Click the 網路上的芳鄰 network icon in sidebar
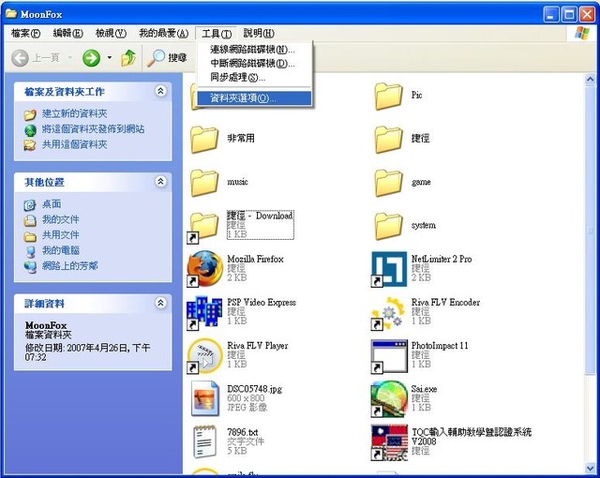Viewport: 600px width, 478px height. point(30,266)
